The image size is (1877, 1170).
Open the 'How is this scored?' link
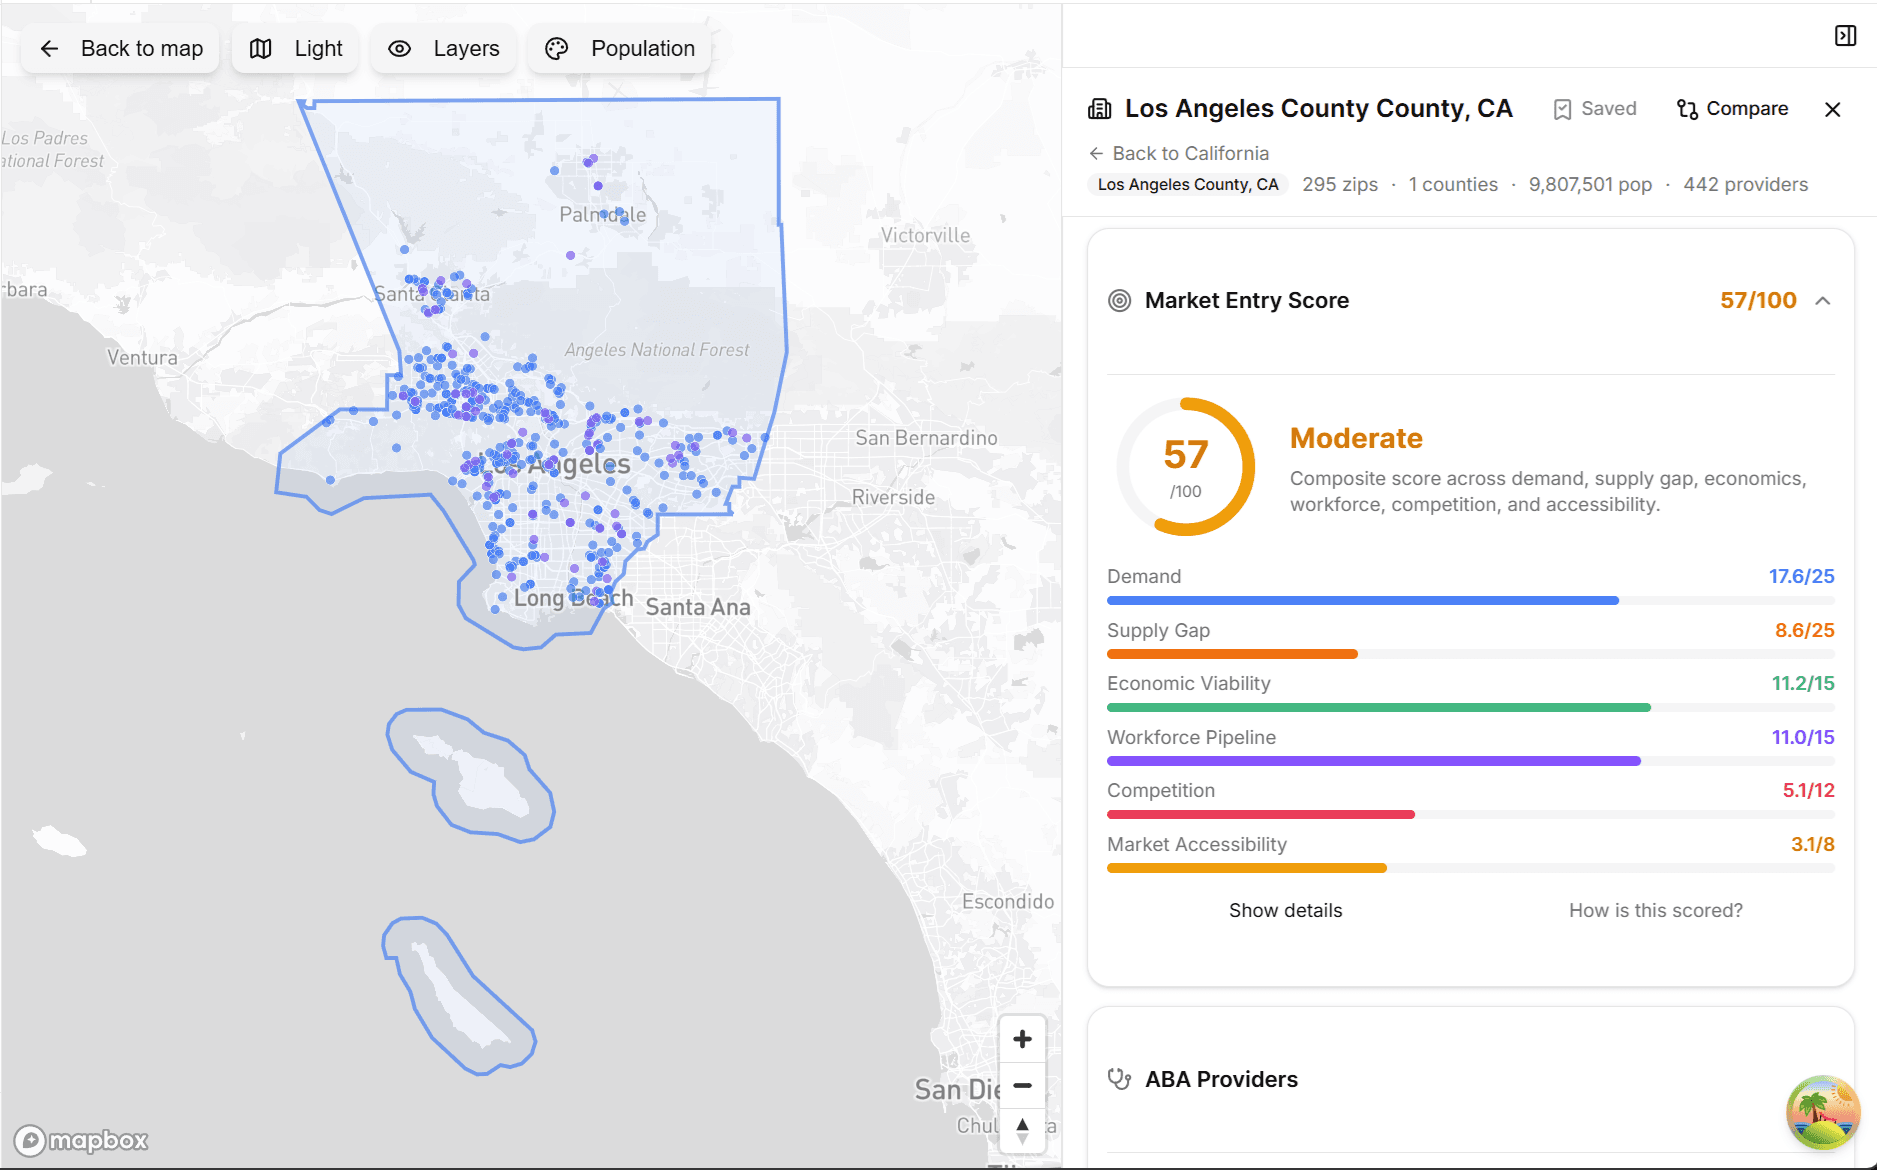click(1655, 910)
